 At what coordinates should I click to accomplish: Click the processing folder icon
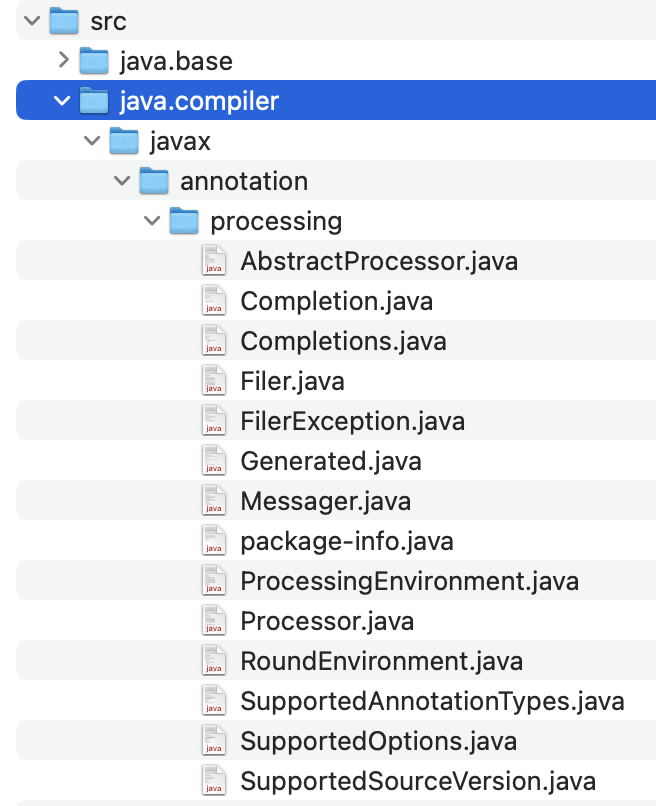click(x=184, y=221)
